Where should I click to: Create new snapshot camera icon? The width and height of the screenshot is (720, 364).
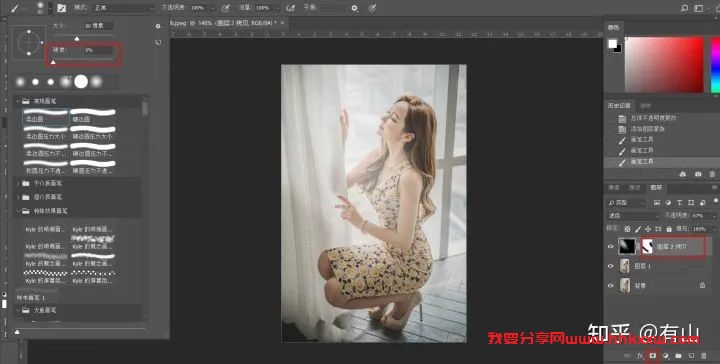coord(698,174)
